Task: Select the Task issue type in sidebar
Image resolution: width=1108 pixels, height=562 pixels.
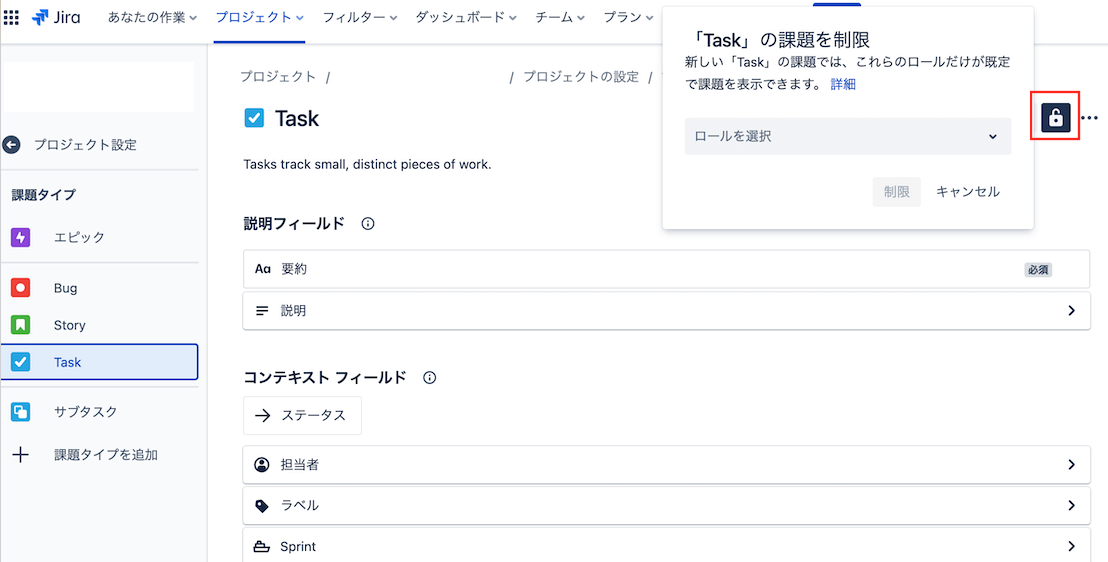Action: [100, 362]
